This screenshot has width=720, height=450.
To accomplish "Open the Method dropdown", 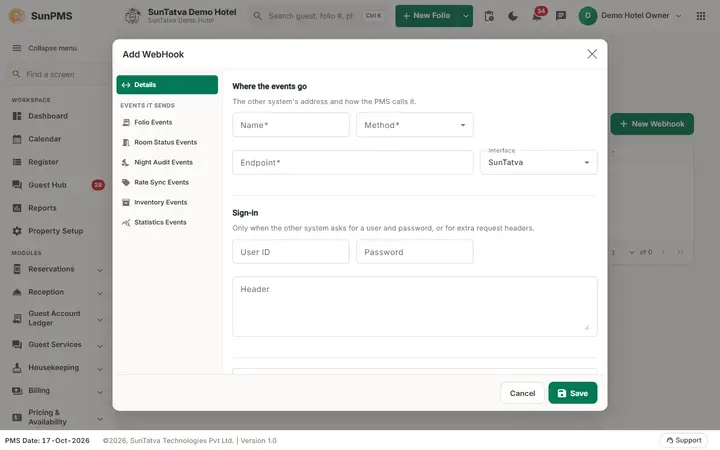I will [x=415, y=125].
